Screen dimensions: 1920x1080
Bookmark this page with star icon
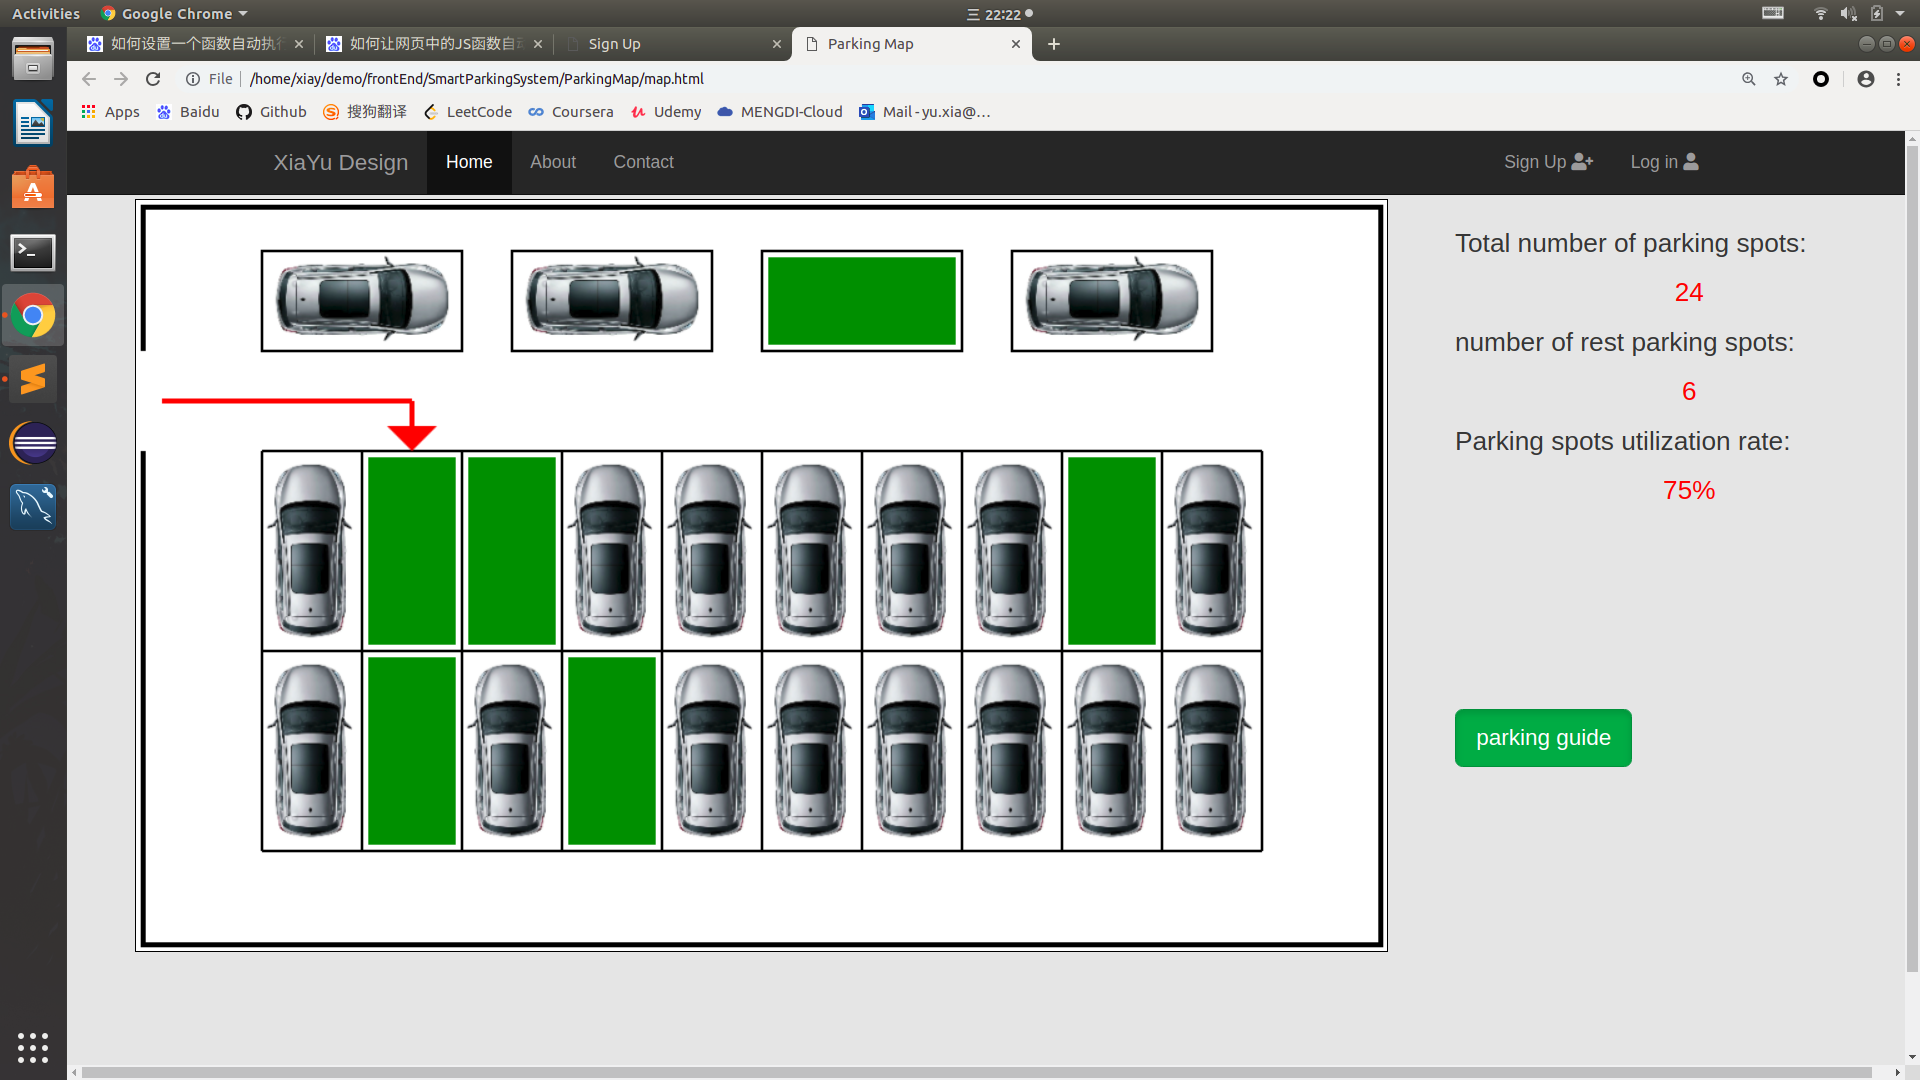tap(1781, 79)
